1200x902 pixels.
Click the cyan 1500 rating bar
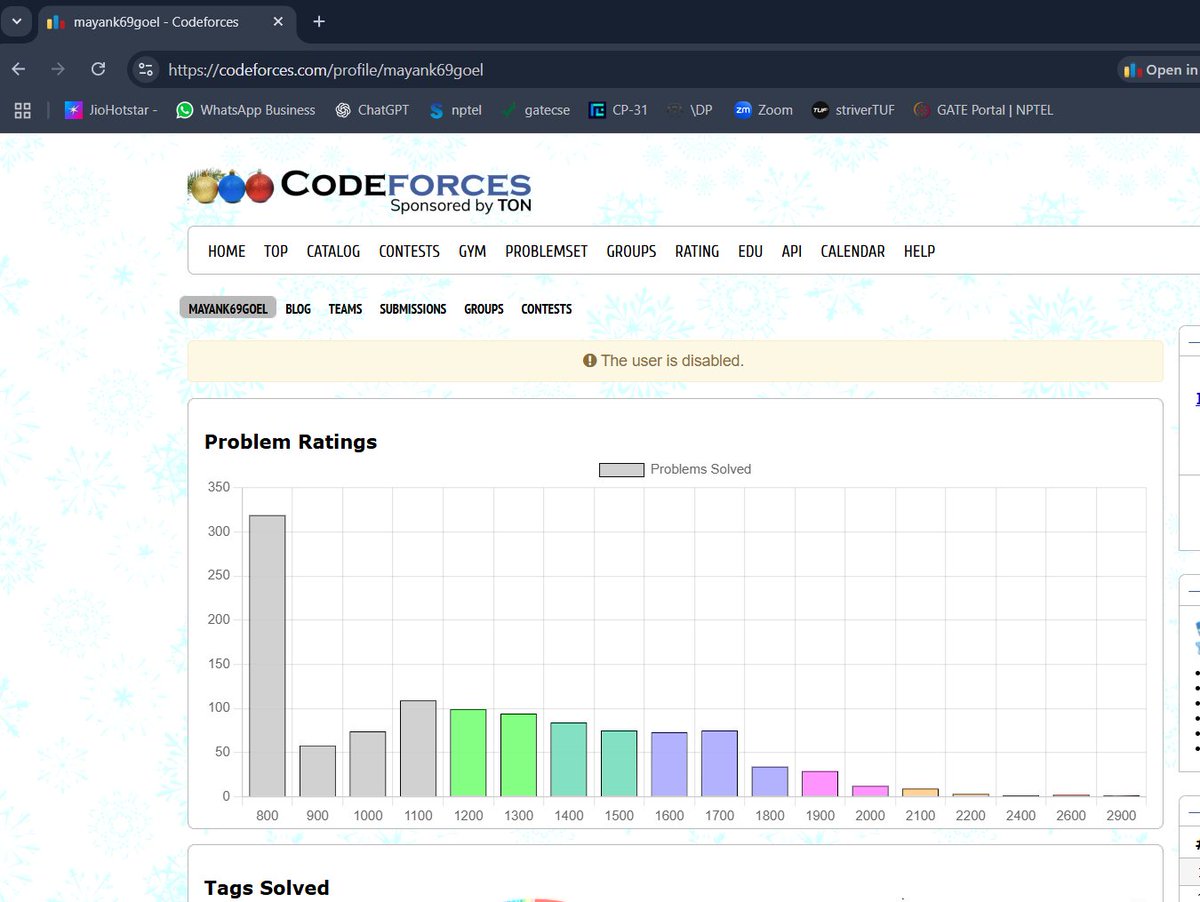point(619,764)
